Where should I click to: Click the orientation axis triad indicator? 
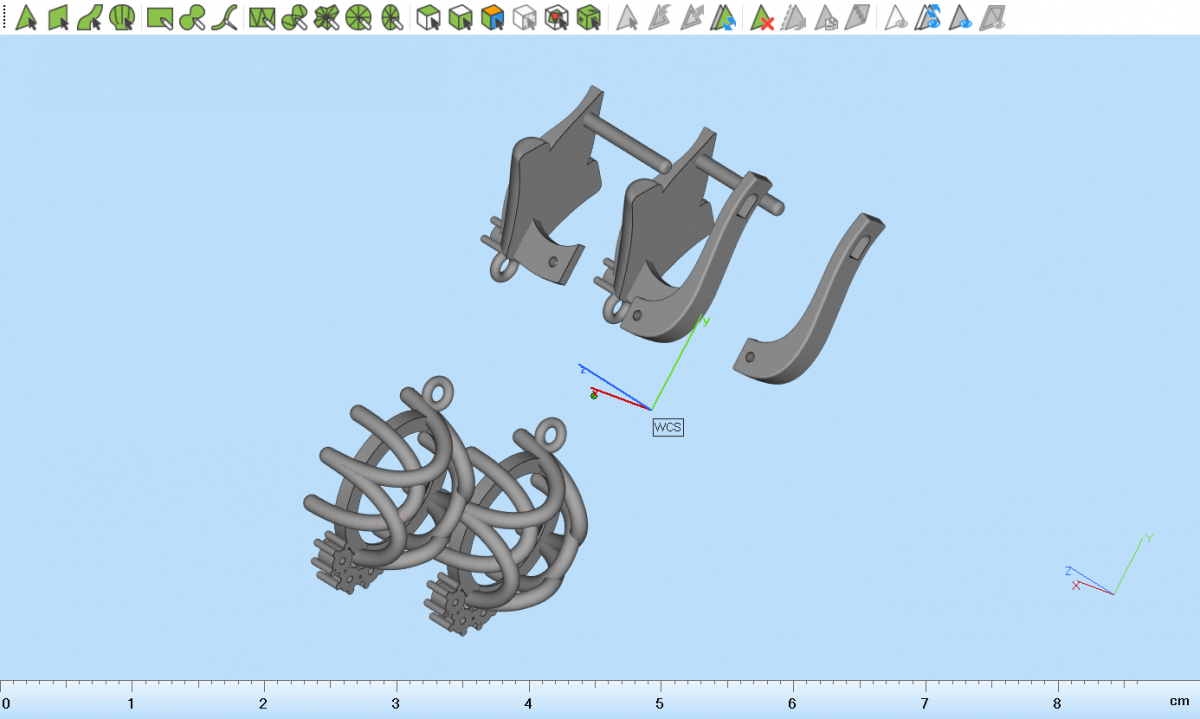[x=1109, y=569]
